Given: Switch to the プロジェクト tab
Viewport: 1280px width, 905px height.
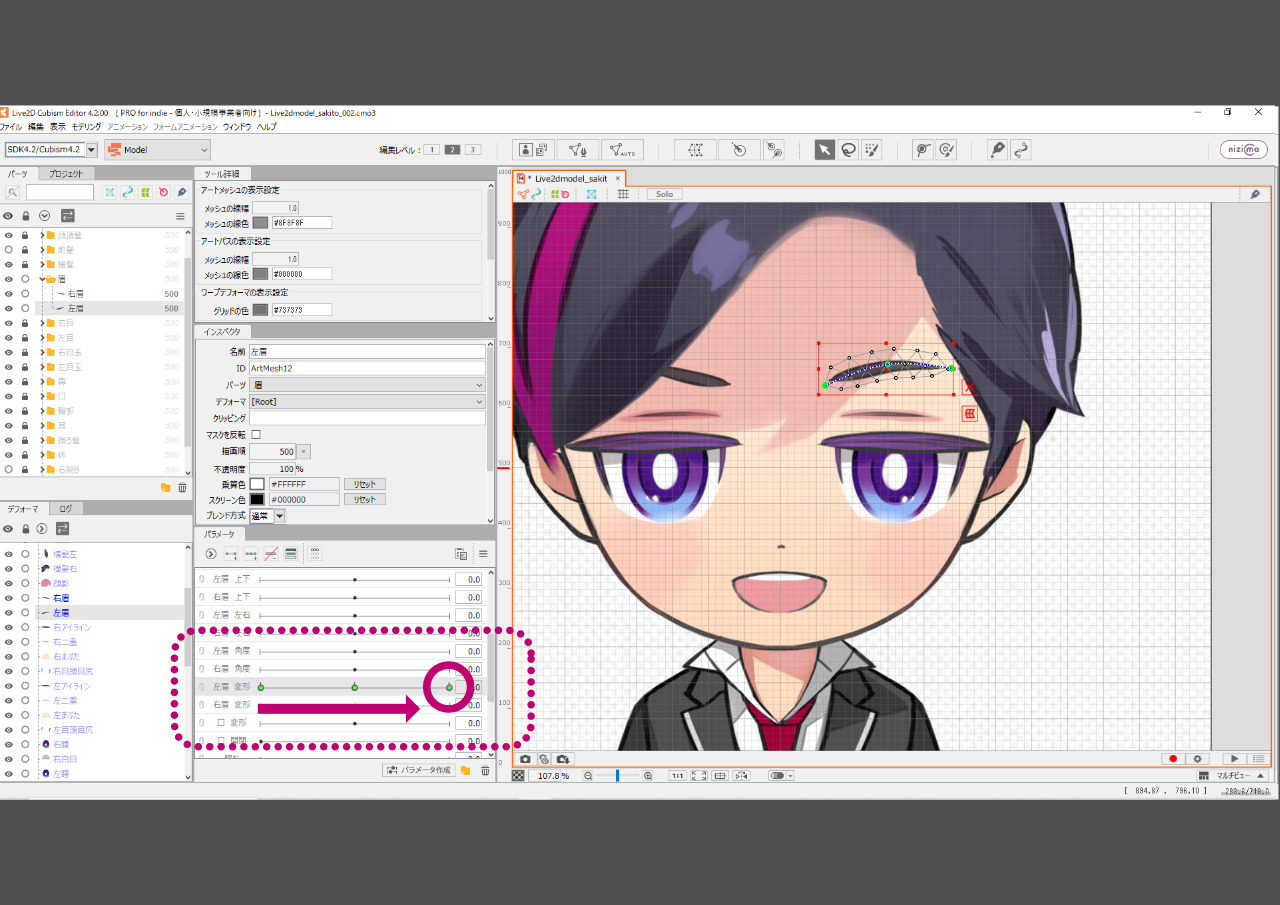Looking at the screenshot, I should pos(66,174).
